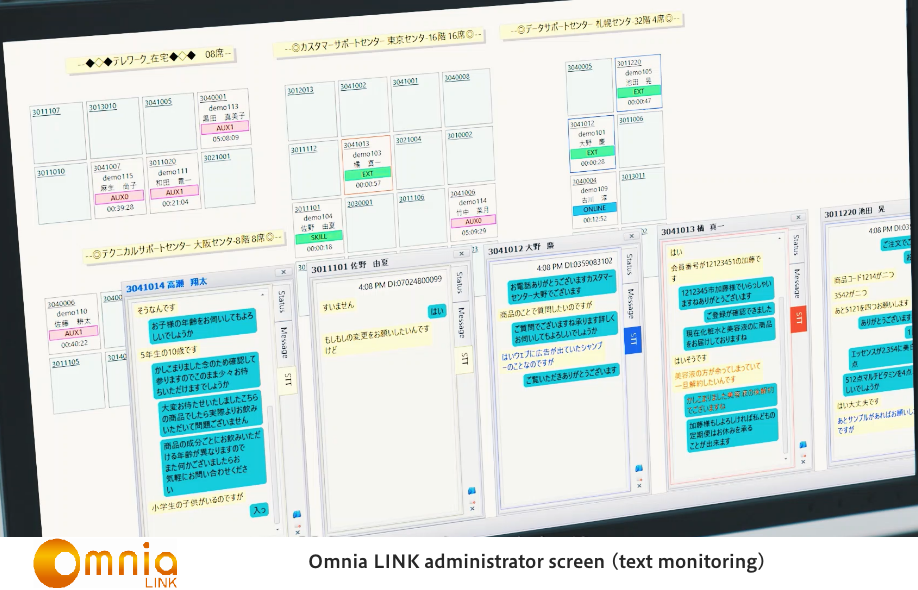Click scroll-down arrow in 3041013 chat window

786,458
